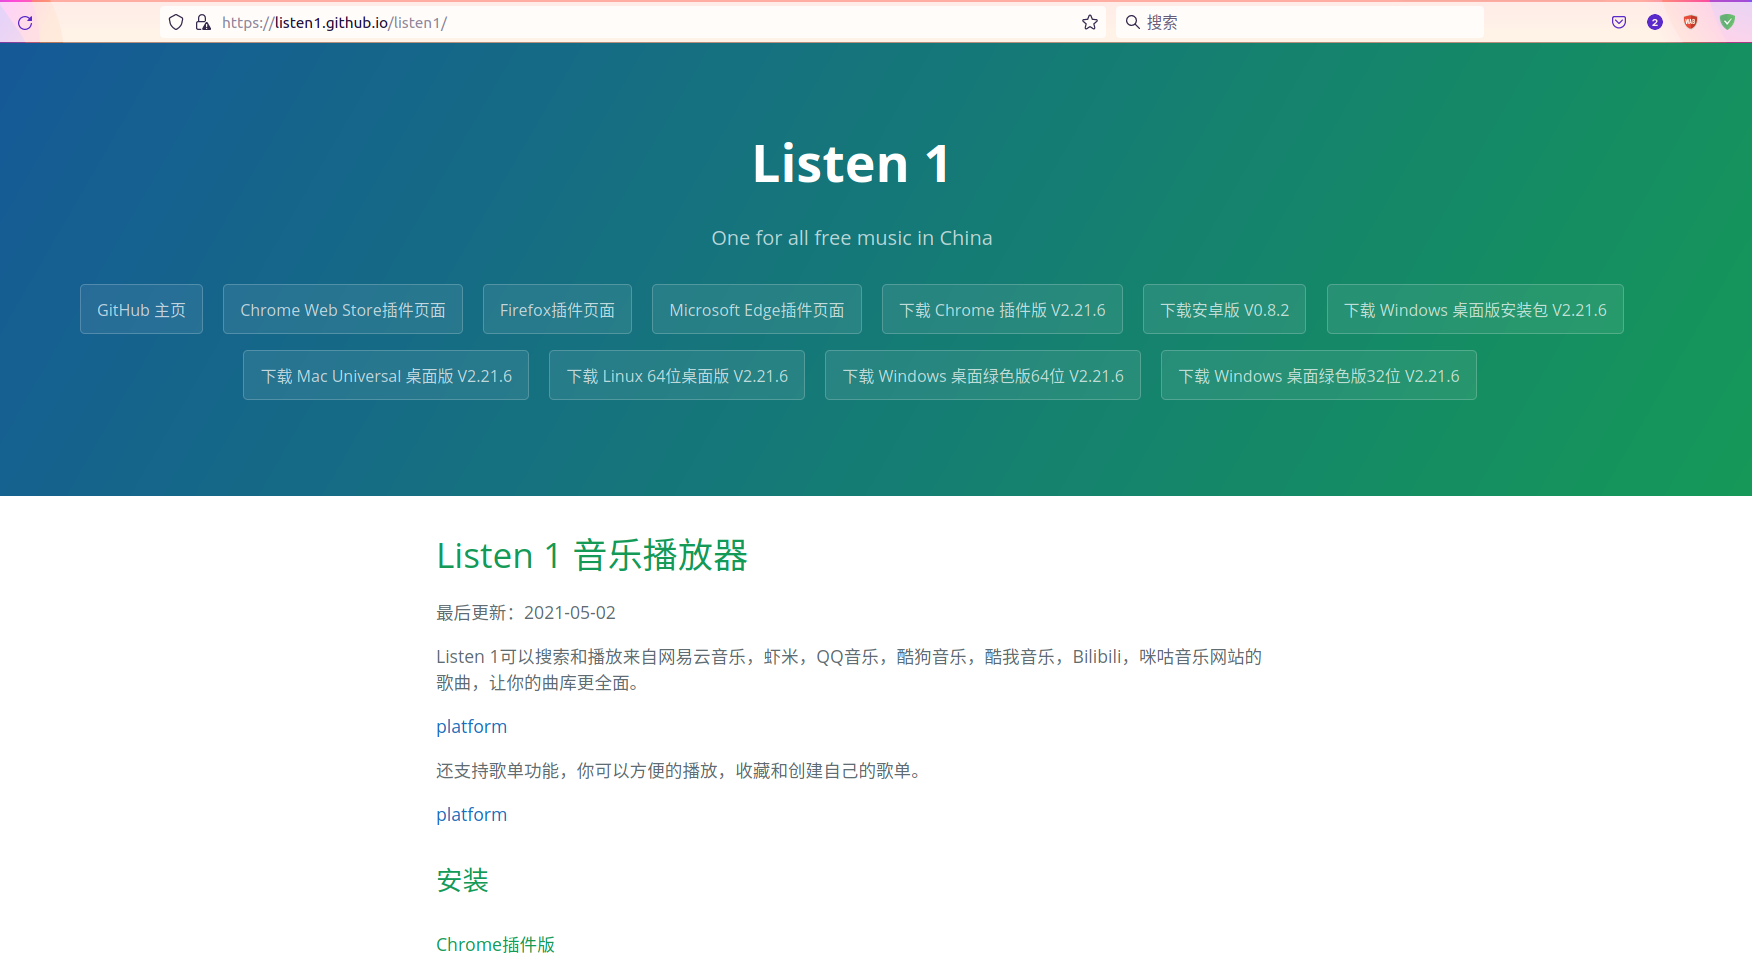
Task: Open the green shield extension icon
Action: [x=1727, y=22]
